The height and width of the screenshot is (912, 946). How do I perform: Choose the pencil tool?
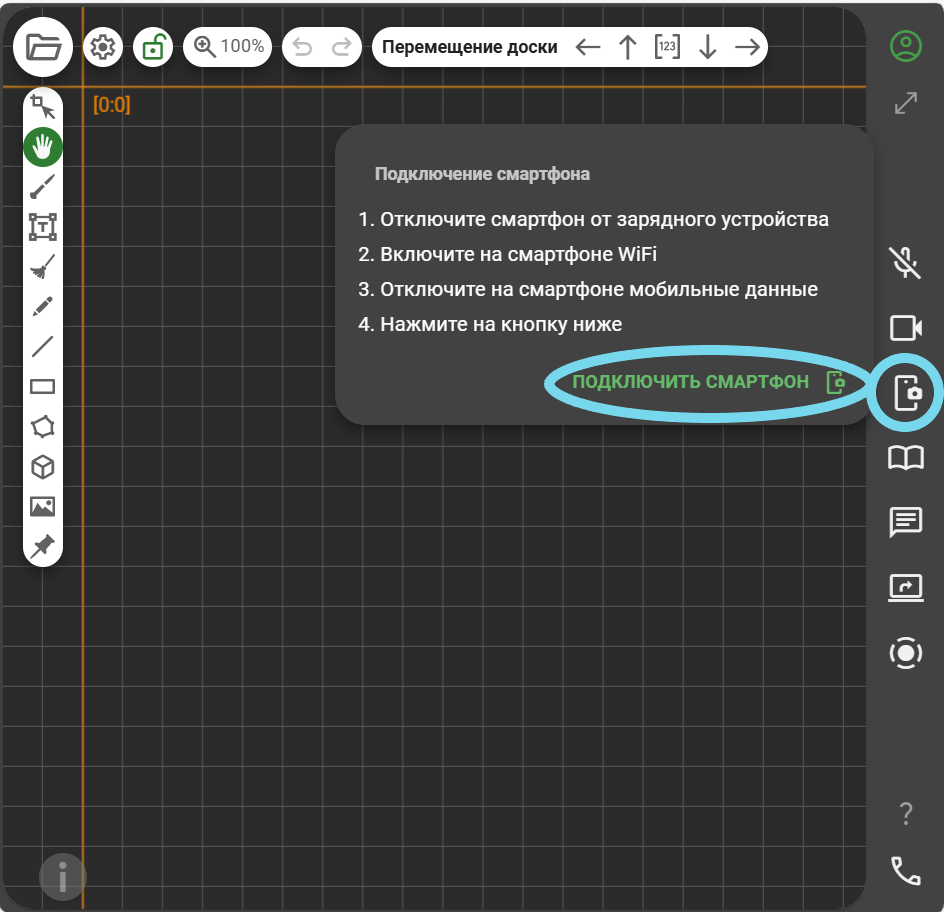pyautogui.click(x=43, y=307)
